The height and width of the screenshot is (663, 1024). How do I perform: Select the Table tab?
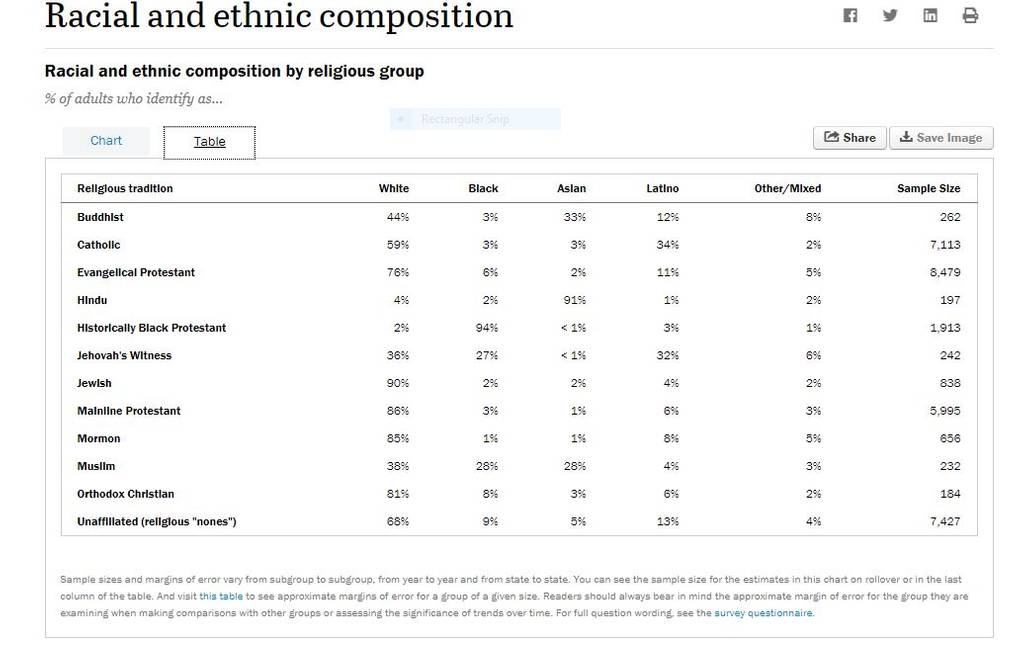click(209, 142)
